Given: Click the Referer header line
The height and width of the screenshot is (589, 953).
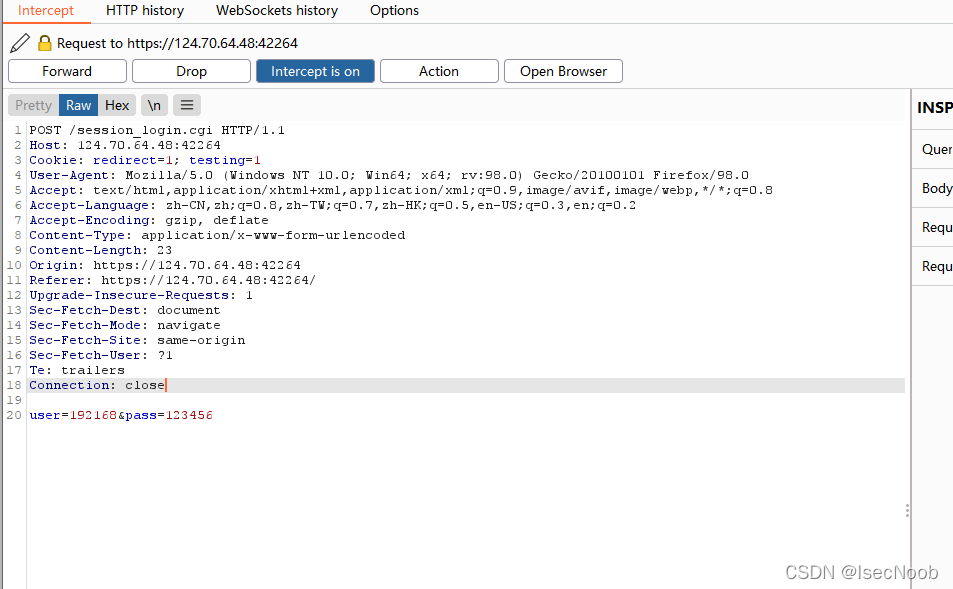Looking at the screenshot, I should 173,280.
